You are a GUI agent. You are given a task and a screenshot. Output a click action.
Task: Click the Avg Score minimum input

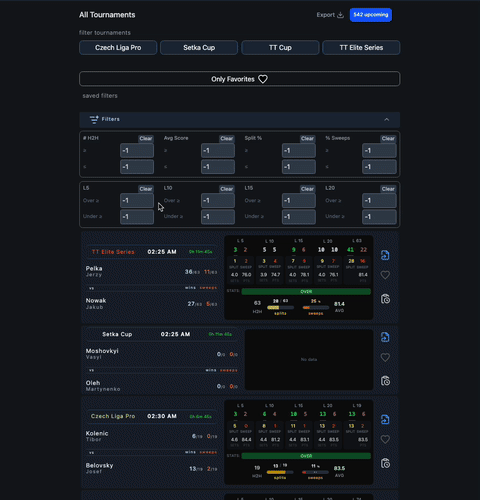click(218, 151)
